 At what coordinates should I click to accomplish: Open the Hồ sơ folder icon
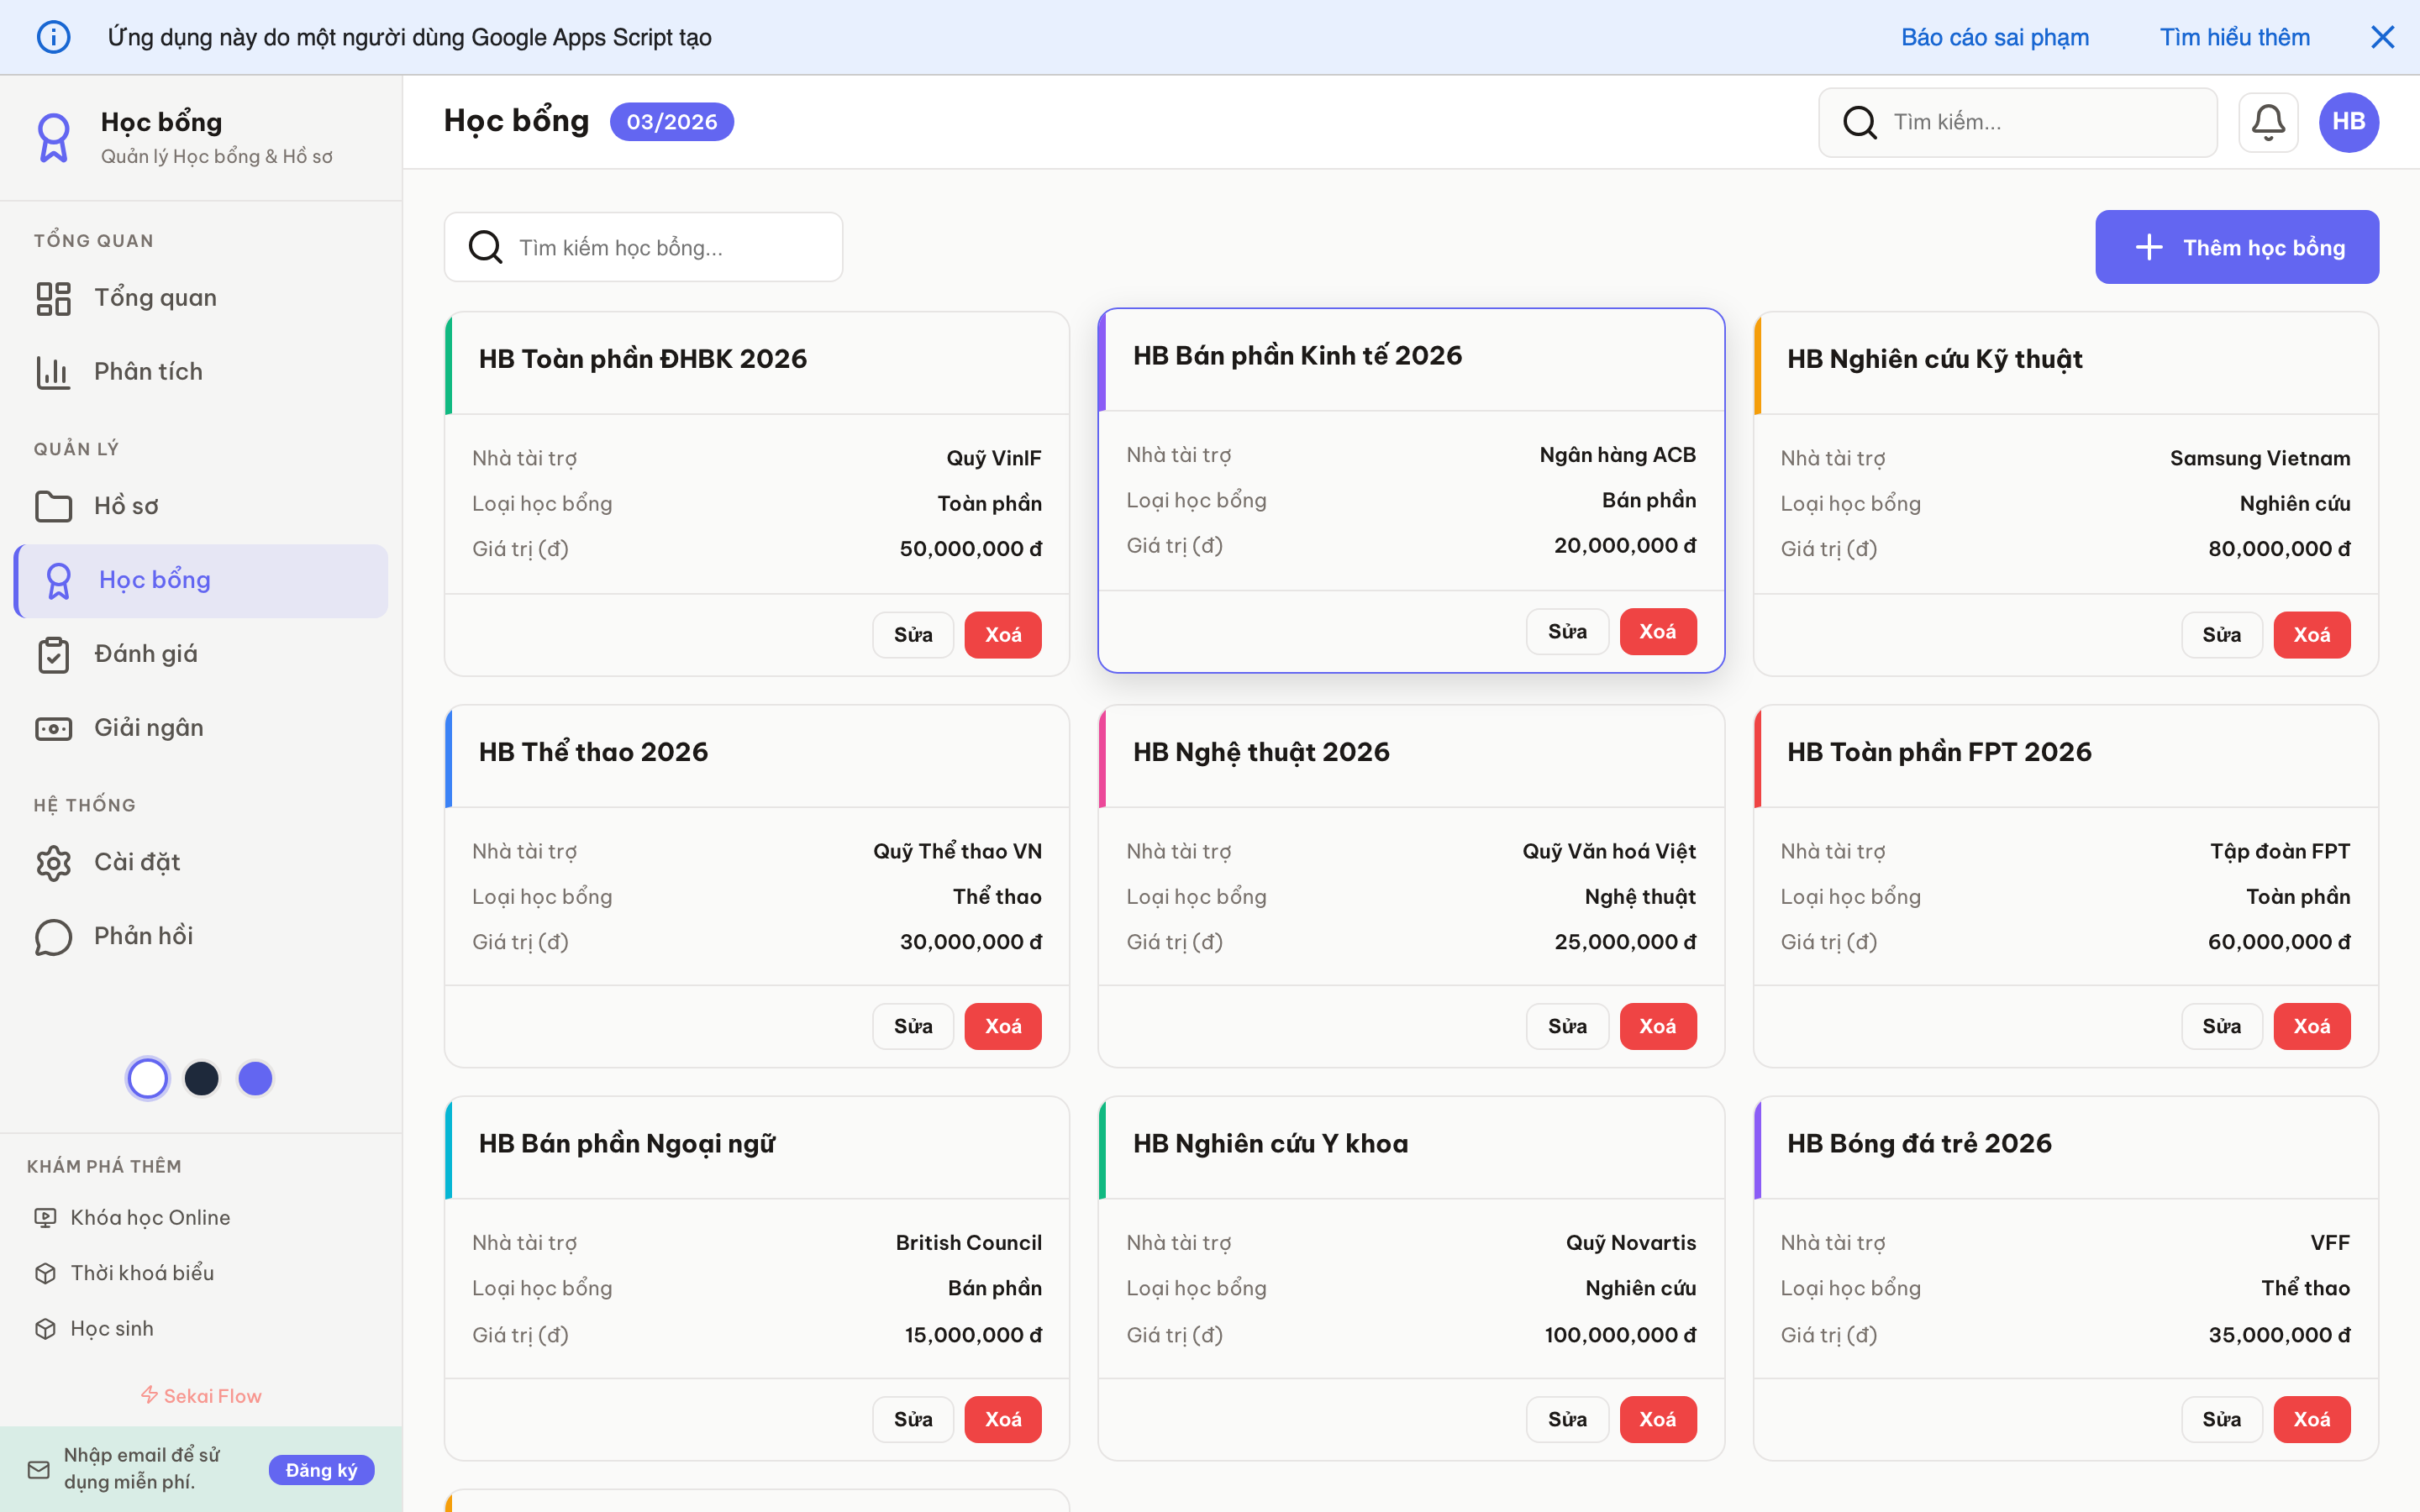coord(53,506)
